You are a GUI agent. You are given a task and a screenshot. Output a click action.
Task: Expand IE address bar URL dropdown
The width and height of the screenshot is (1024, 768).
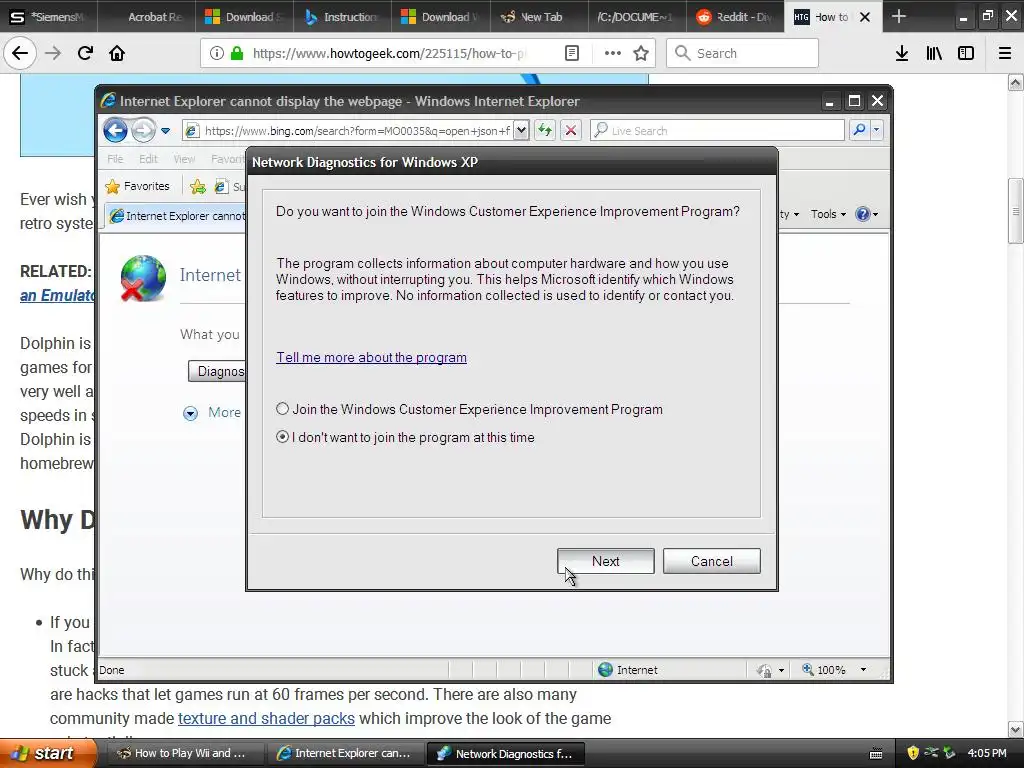pyautogui.click(x=520, y=131)
